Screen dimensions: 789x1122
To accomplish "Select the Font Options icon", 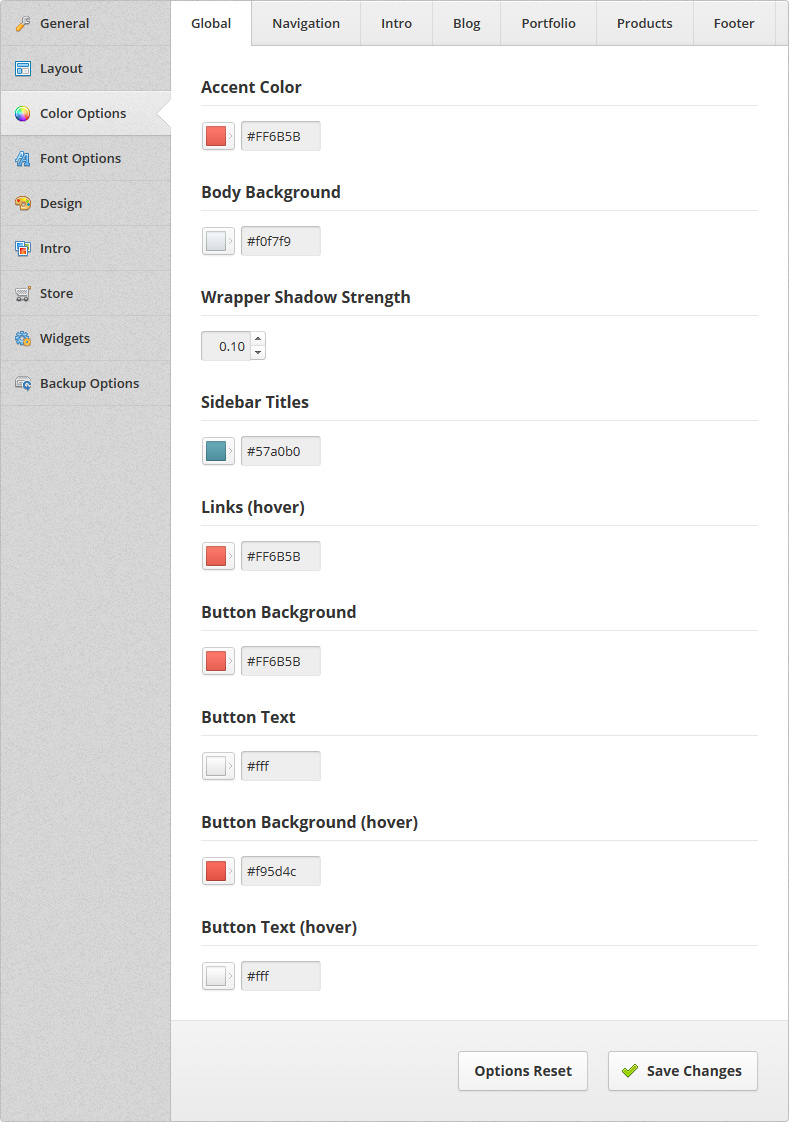I will point(23,159).
